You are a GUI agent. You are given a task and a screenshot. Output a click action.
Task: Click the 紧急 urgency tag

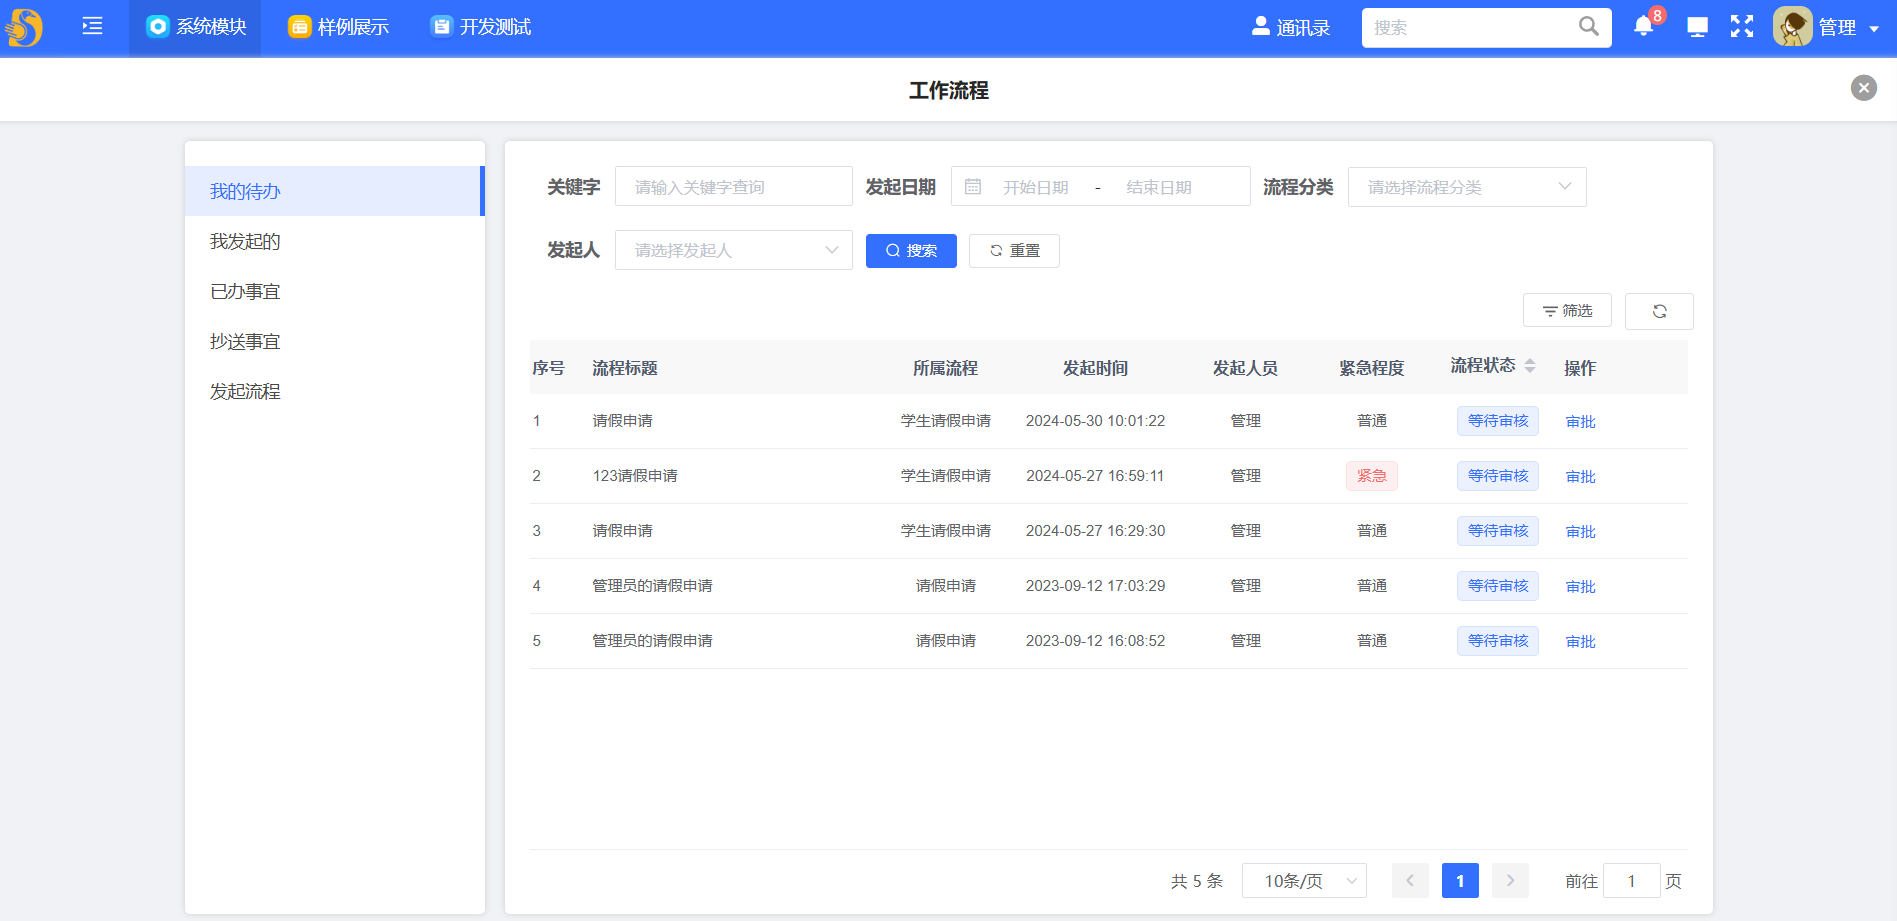1371,476
